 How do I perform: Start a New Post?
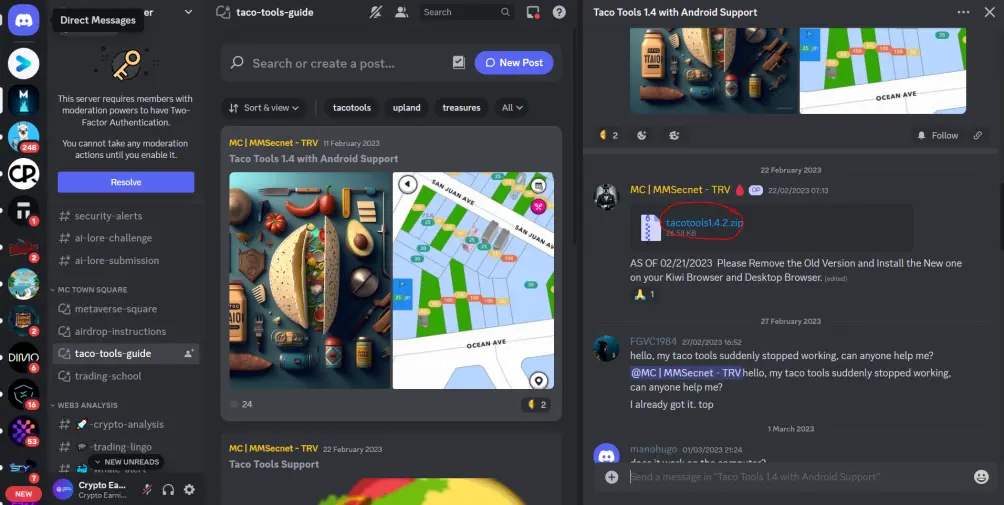pyautogui.click(x=514, y=63)
